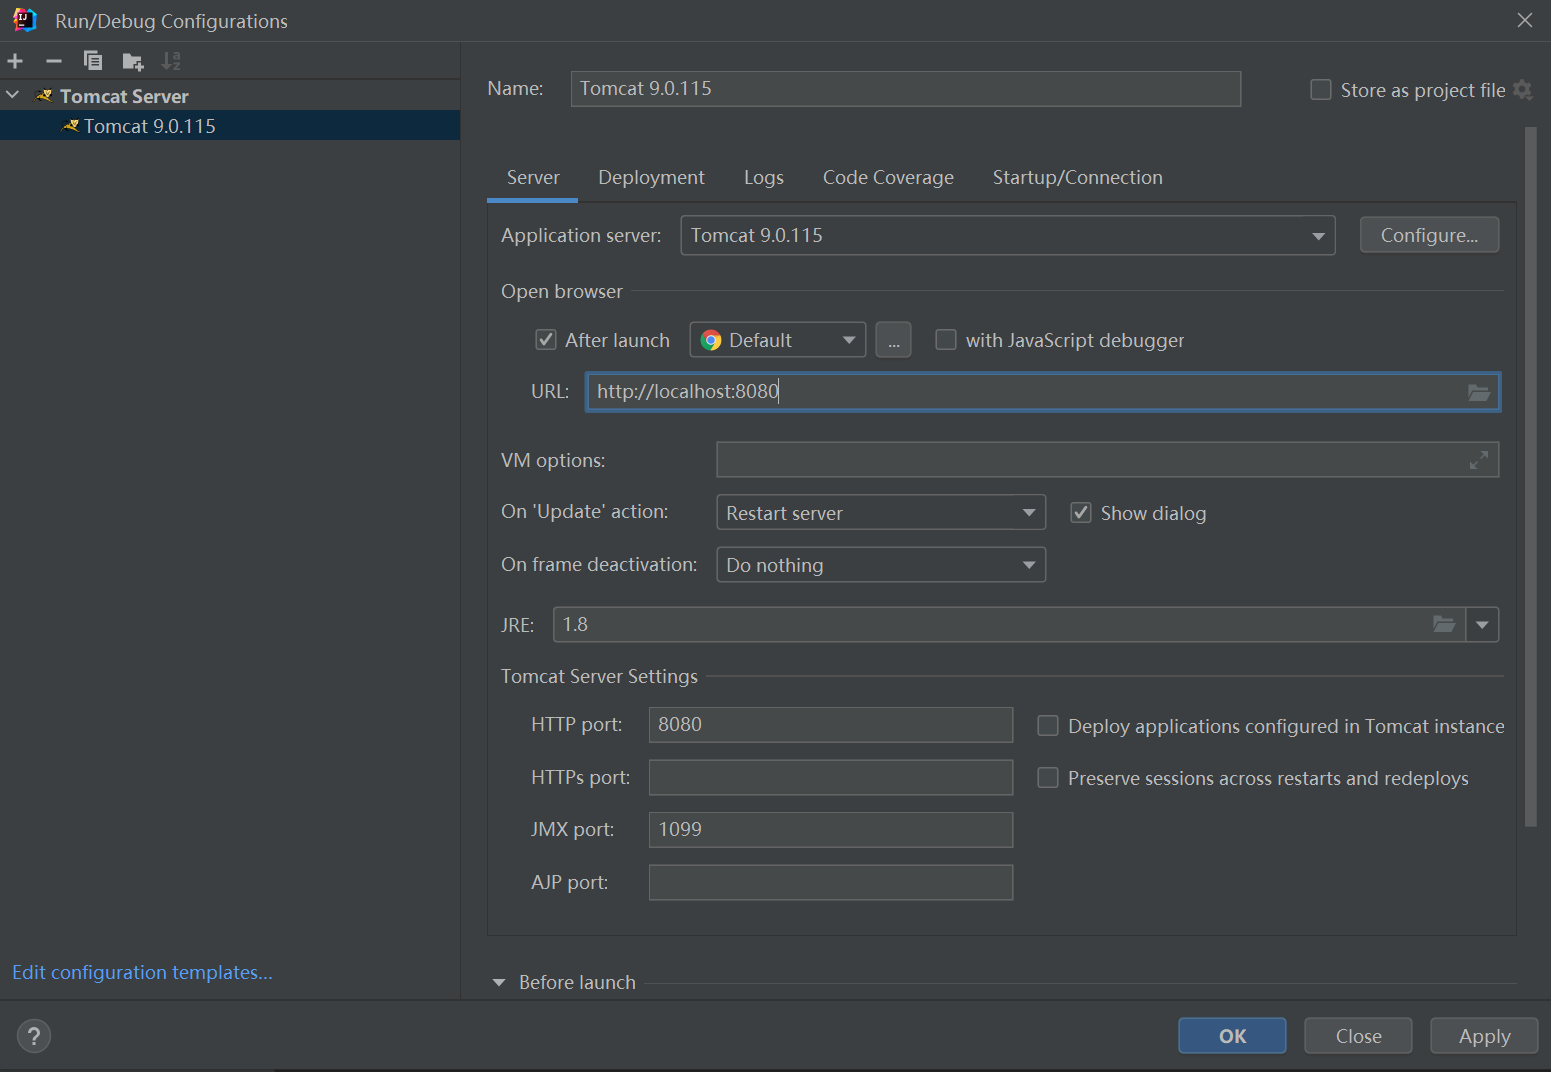Open the On frame deactivation dropdown

tap(881, 564)
